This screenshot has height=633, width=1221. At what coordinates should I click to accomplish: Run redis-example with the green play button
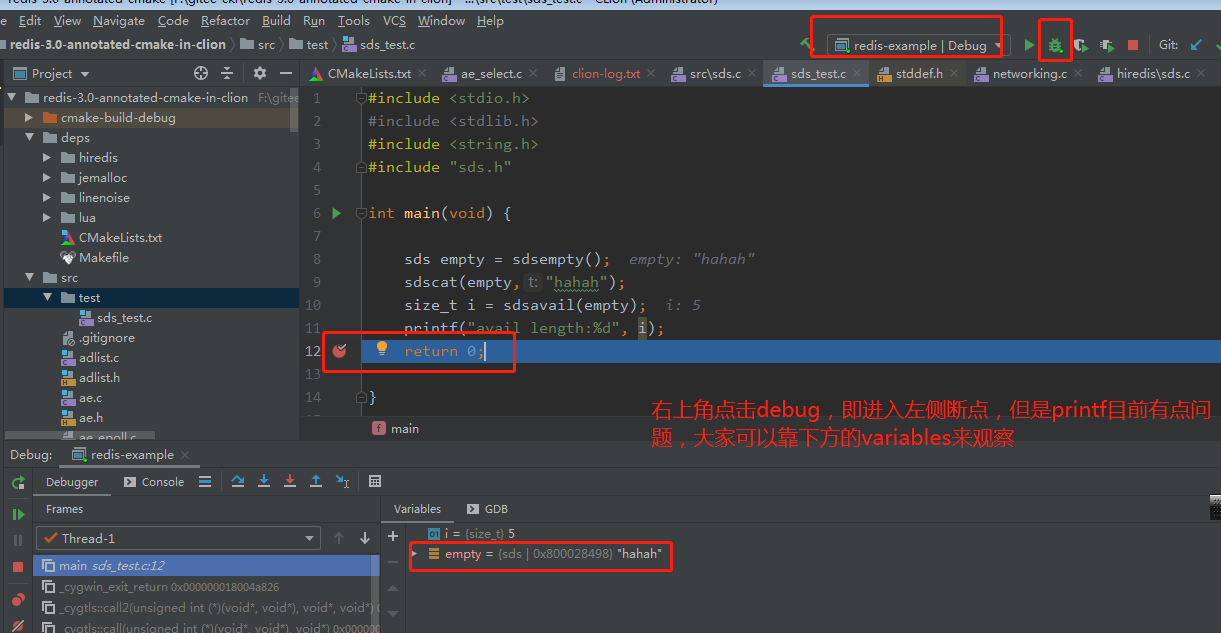(x=1029, y=45)
